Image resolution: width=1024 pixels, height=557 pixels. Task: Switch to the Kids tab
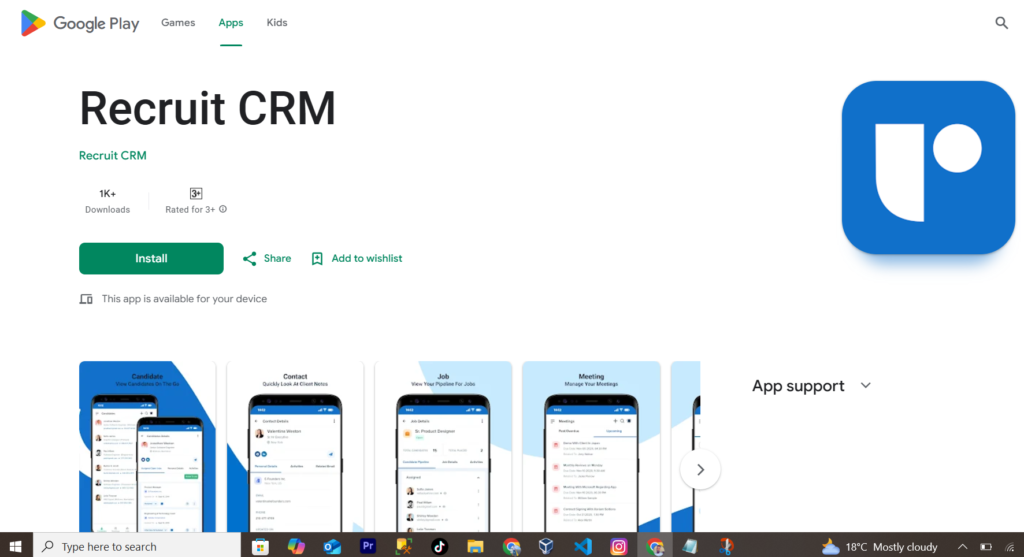277,23
